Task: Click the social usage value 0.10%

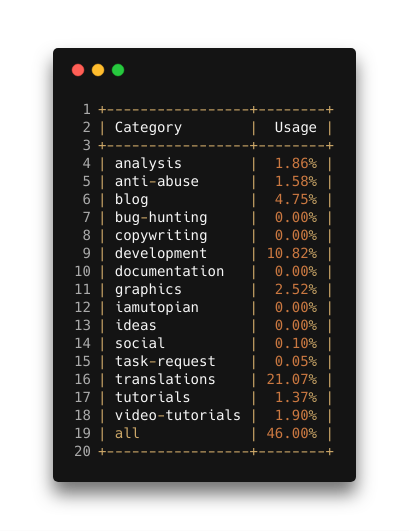Action: coord(296,343)
